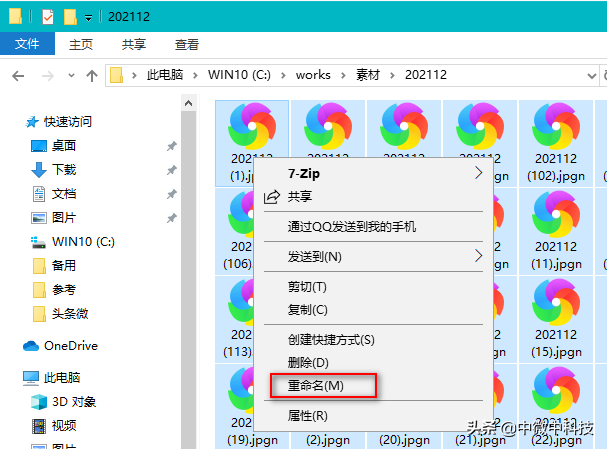Switch to the 查看 ribbon tab
The image size is (607, 449).
click(x=187, y=45)
